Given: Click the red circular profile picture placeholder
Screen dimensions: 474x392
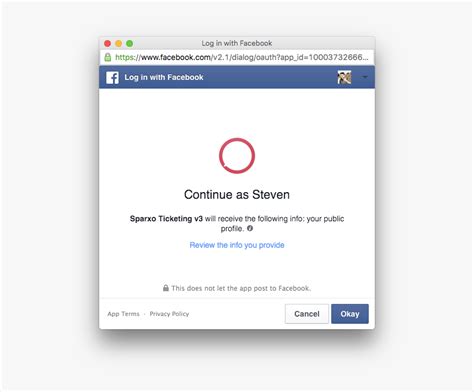Looking at the screenshot, I should coord(237,156).
